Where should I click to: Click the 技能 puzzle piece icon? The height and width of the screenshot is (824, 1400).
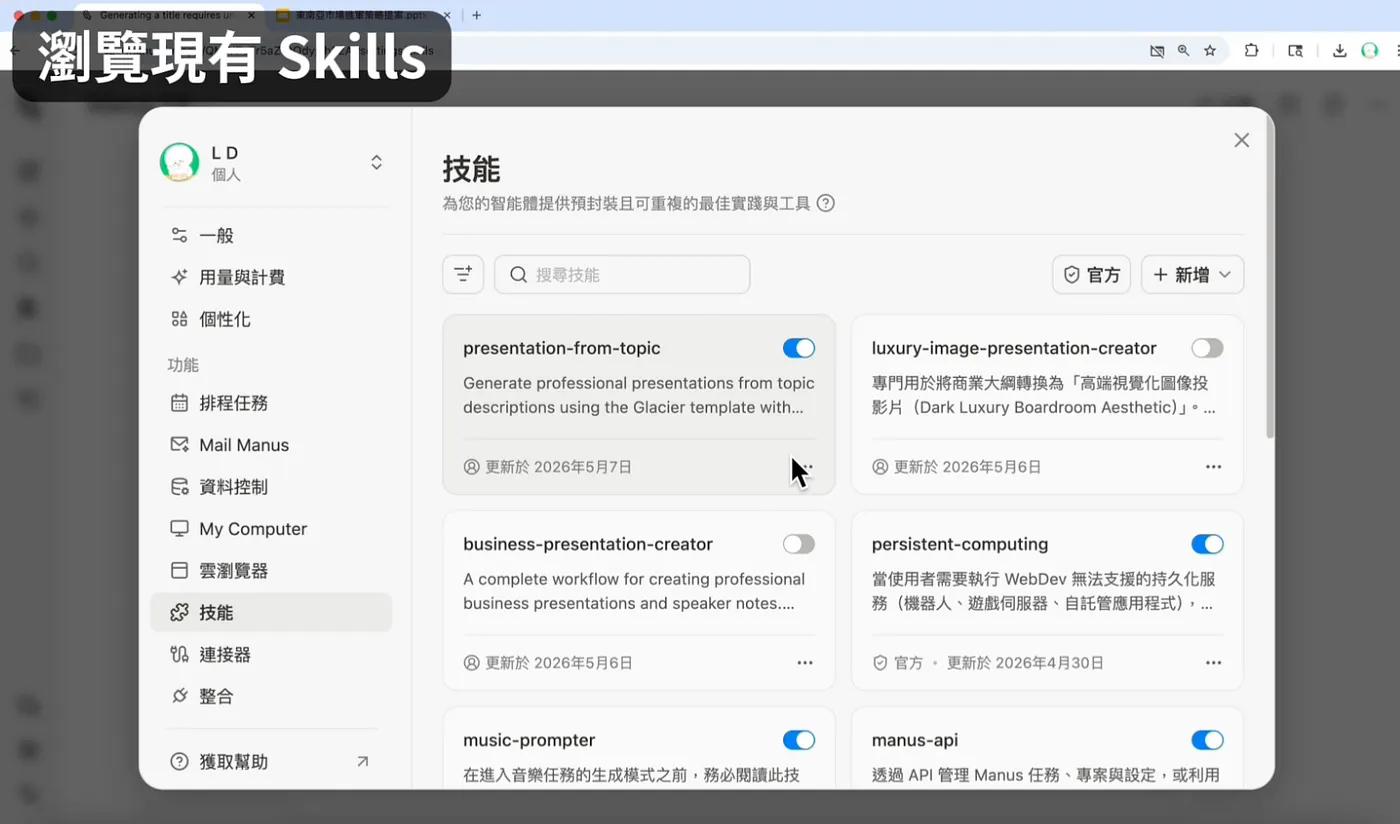pyautogui.click(x=179, y=612)
